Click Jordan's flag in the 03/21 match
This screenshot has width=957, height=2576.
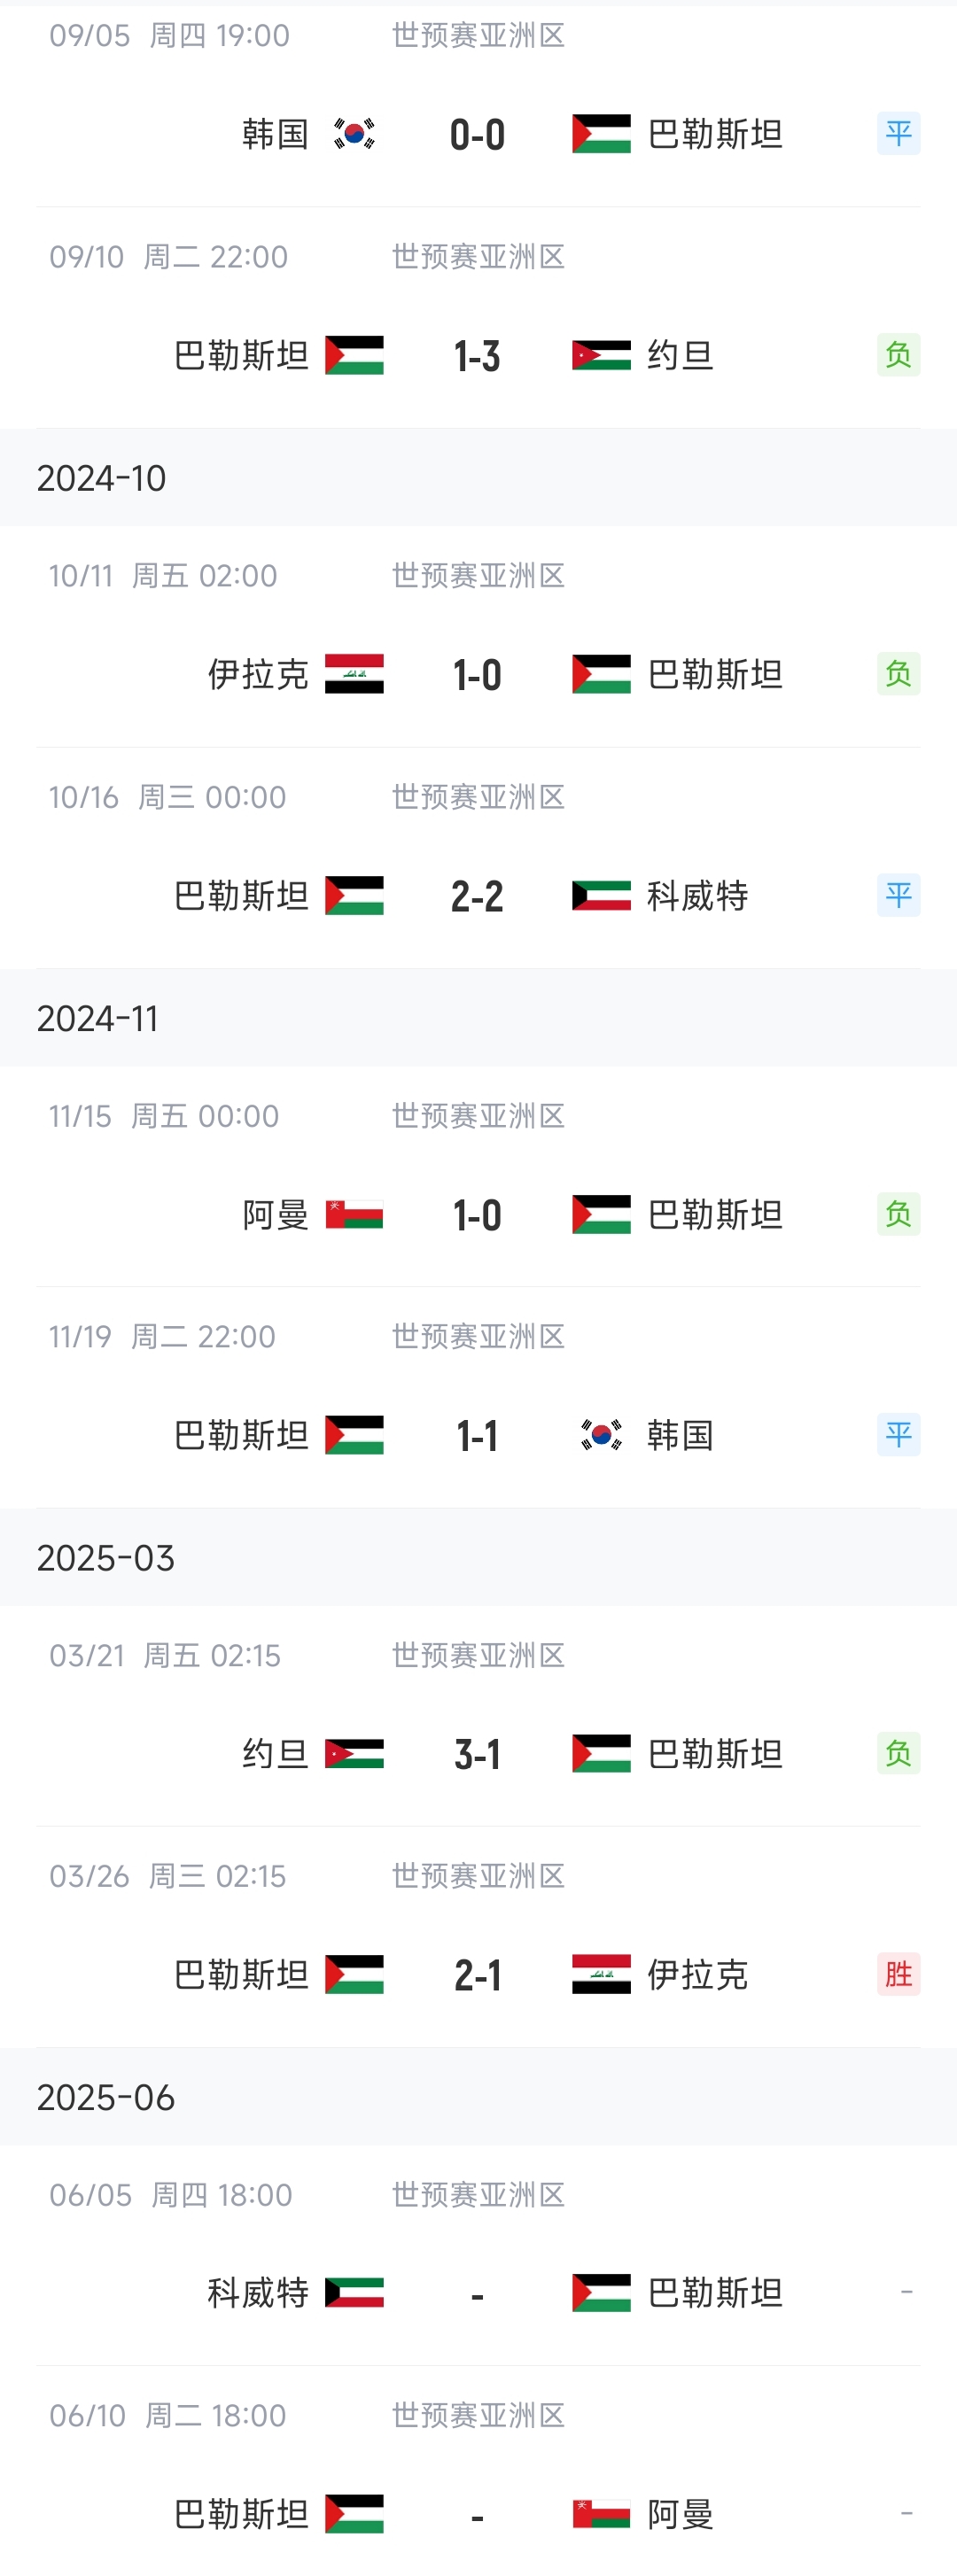tap(354, 1753)
